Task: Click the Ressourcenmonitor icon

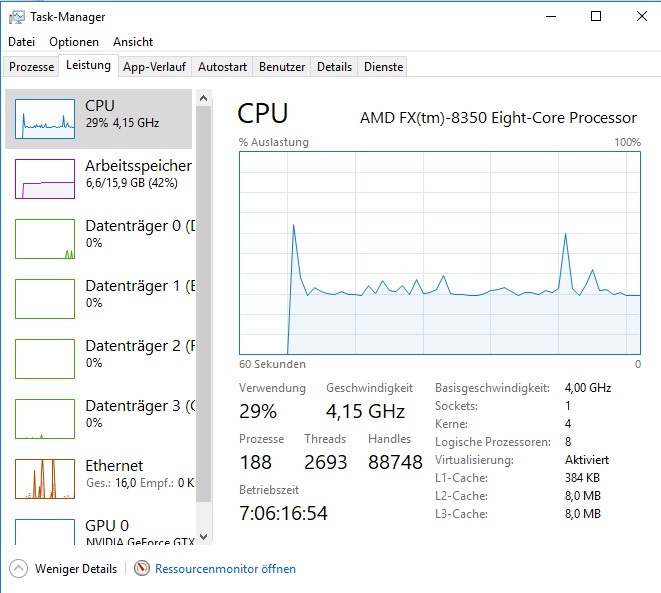Action: [x=143, y=569]
